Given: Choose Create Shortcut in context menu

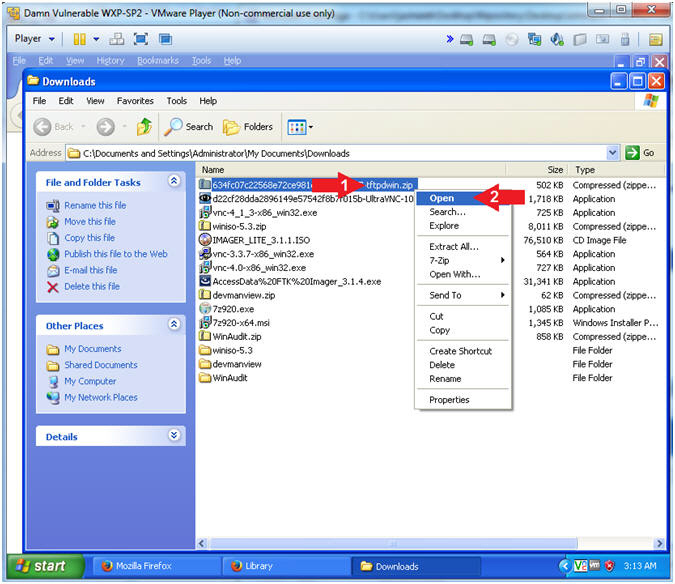Looking at the screenshot, I should 463,351.
